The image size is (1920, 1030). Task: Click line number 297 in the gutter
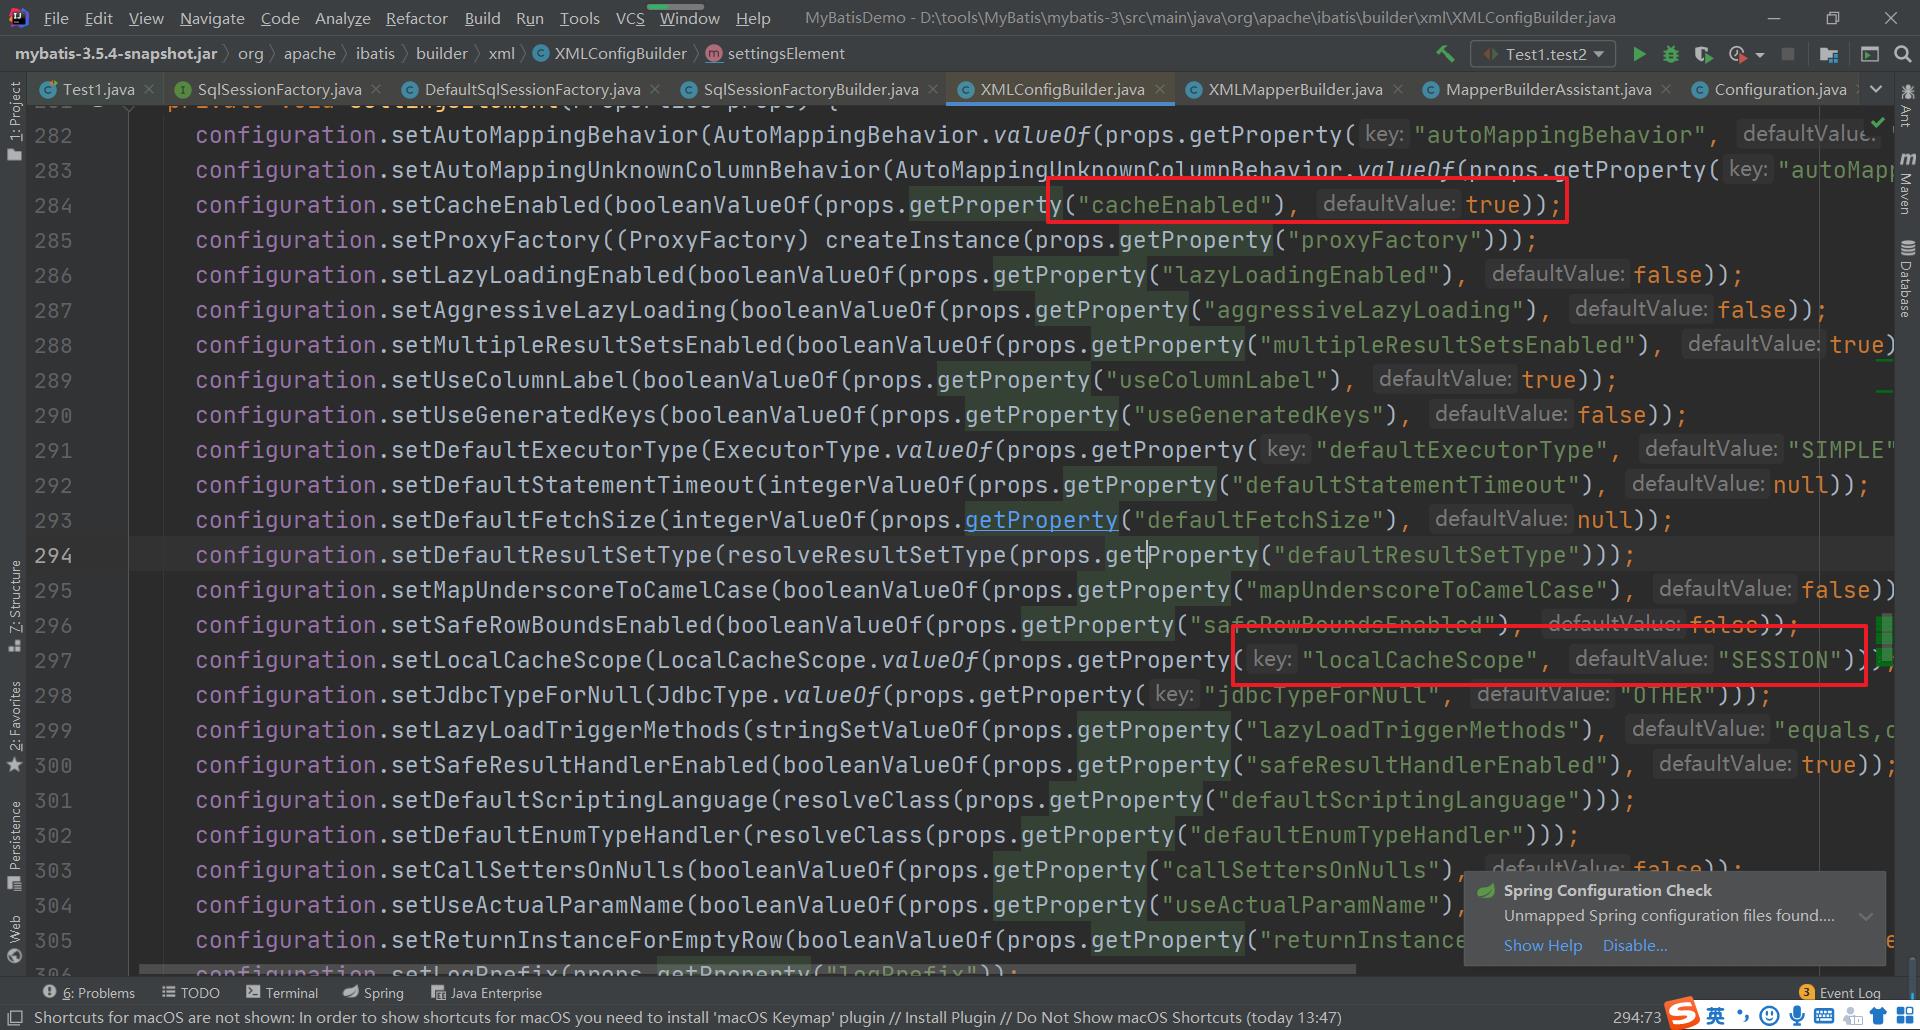tap(53, 660)
